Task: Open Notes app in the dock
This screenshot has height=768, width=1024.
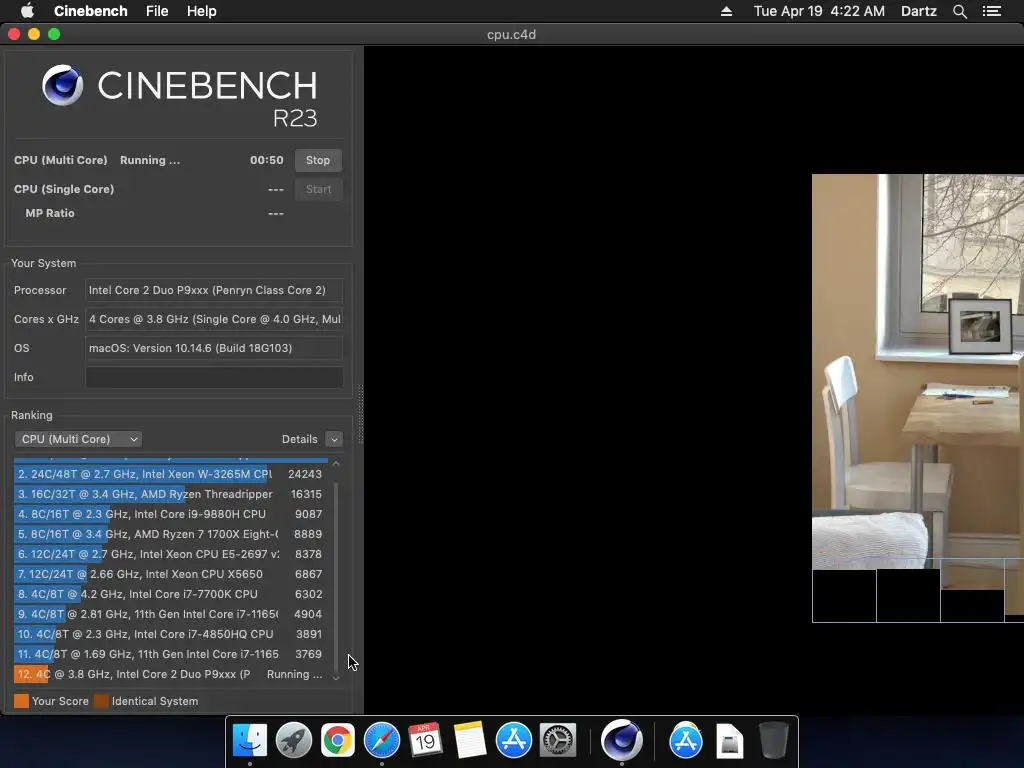Action: click(x=470, y=741)
